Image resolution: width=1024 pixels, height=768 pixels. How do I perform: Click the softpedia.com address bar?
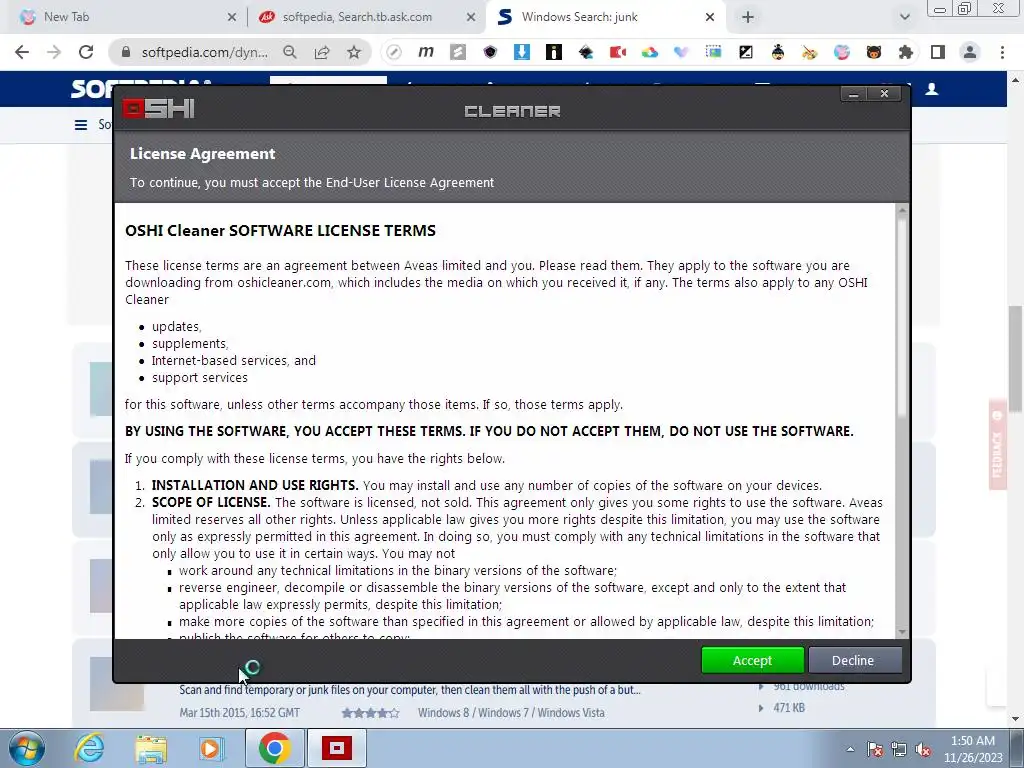204,52
